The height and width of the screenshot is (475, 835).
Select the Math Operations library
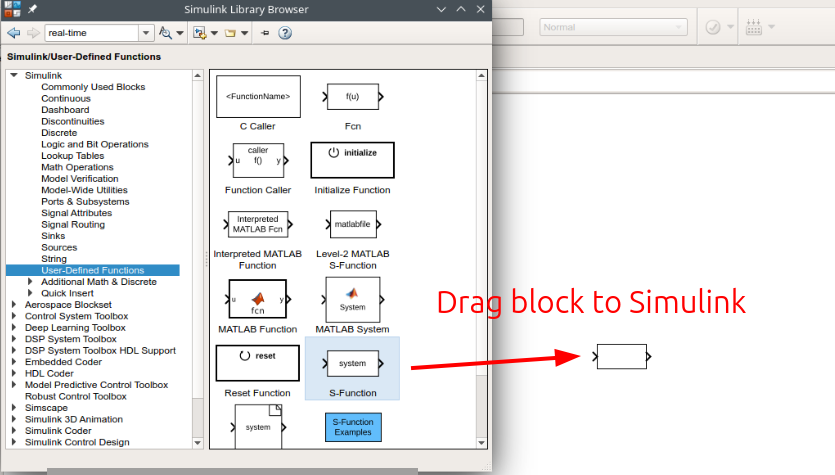77,167
